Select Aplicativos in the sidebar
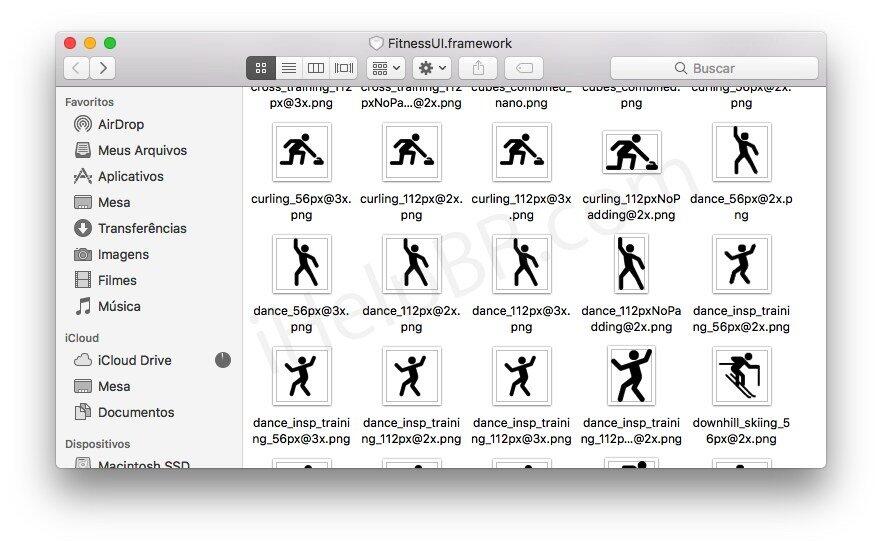 pos(130,176)
